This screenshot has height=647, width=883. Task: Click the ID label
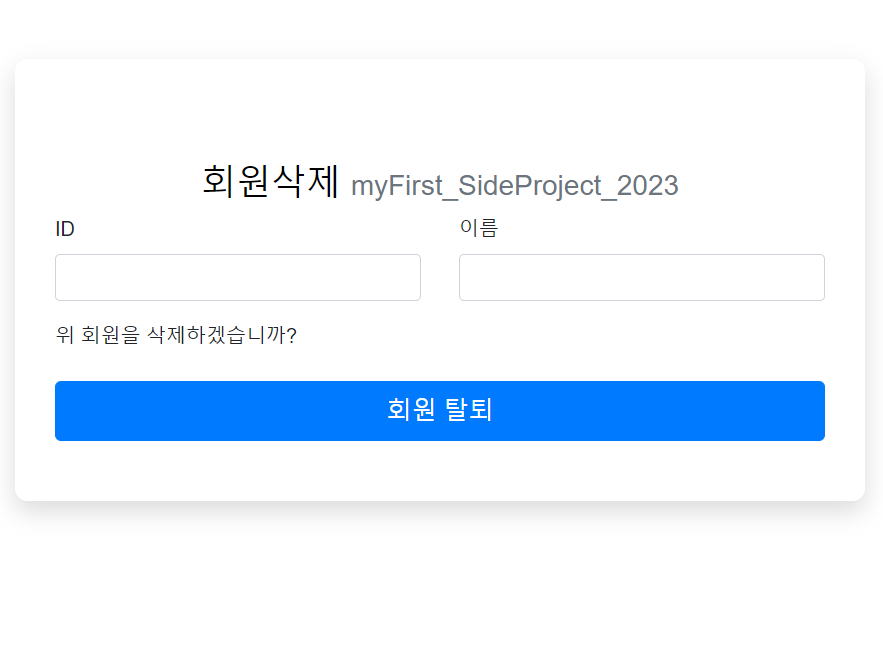click(x=65, y=229)
